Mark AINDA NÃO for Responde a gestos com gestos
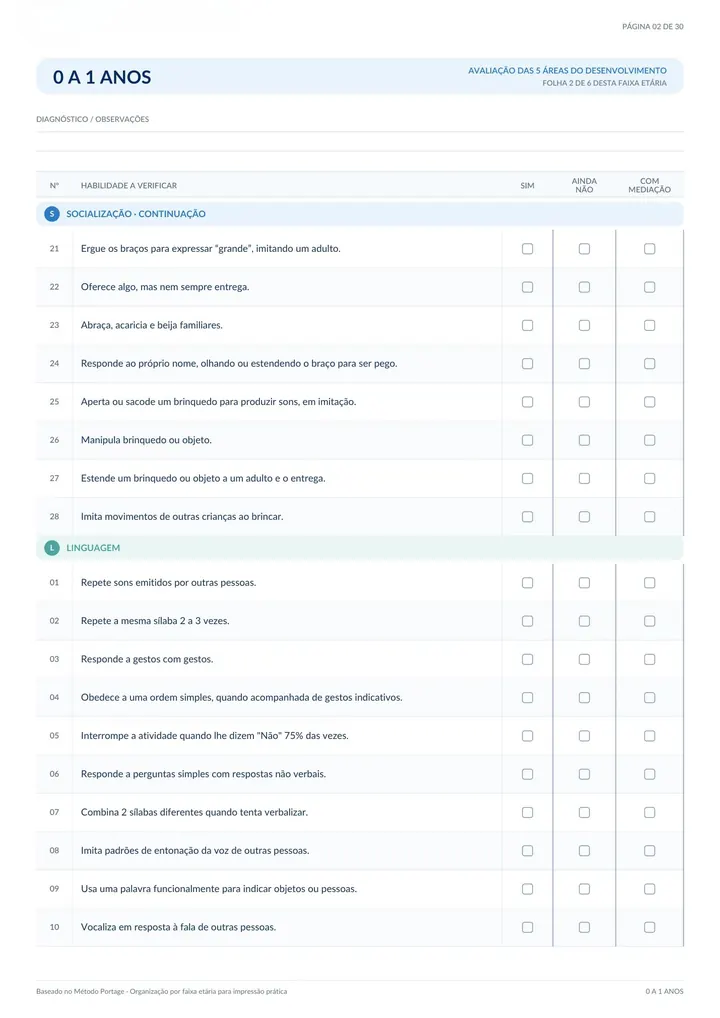Viewport: 720px width, 1018px height. (x=584, y=660)
